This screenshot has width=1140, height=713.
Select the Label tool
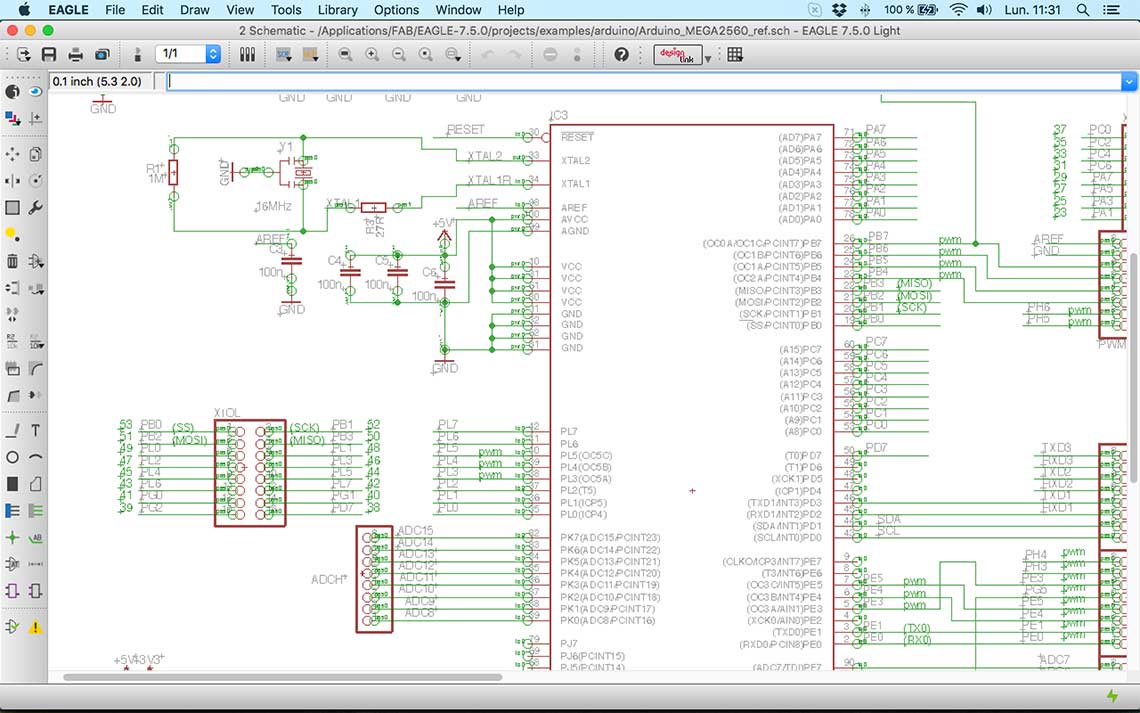[x=35, y=538]
